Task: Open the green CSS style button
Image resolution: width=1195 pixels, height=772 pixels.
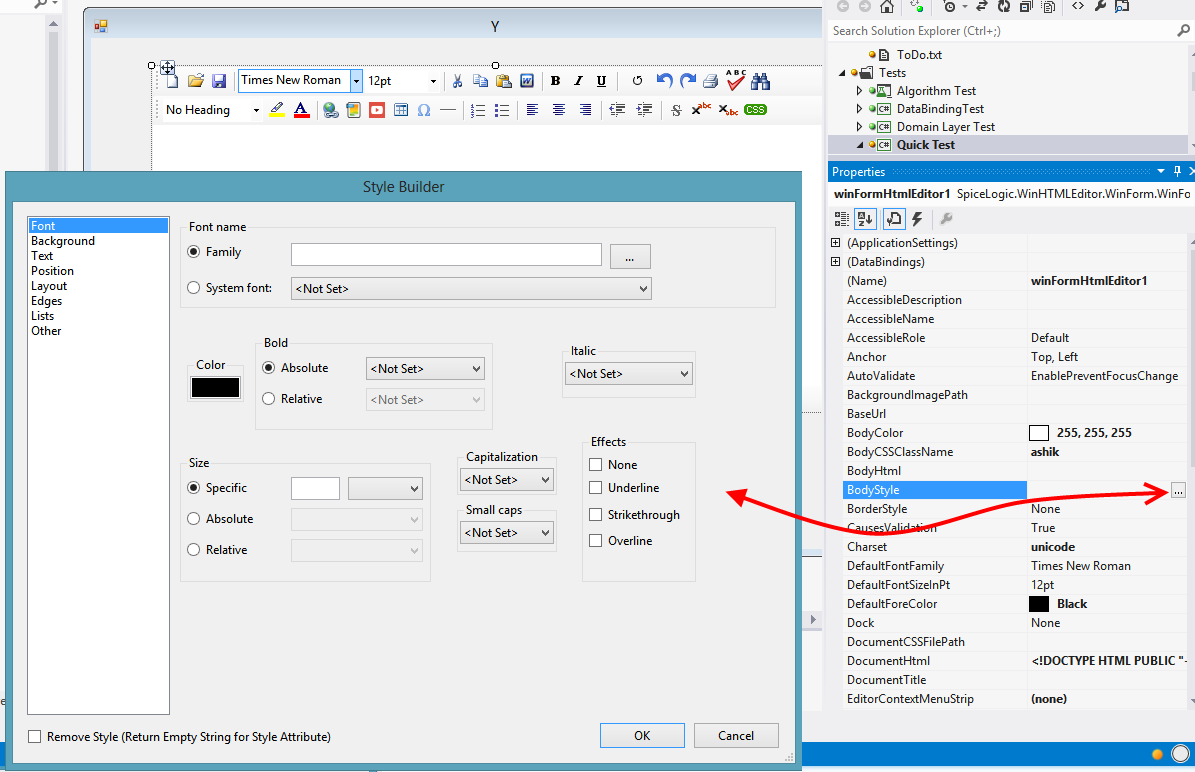Action: [755, 110]
